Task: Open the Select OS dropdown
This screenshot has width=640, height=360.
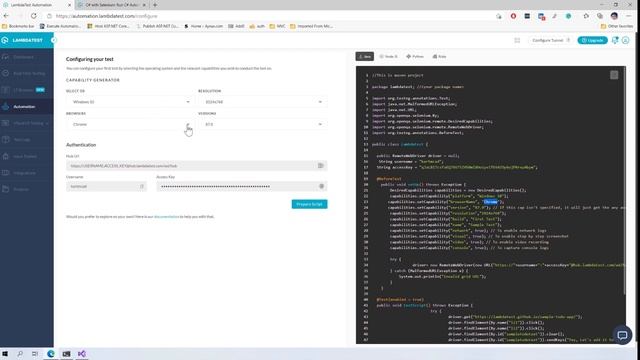Action: 131,102
